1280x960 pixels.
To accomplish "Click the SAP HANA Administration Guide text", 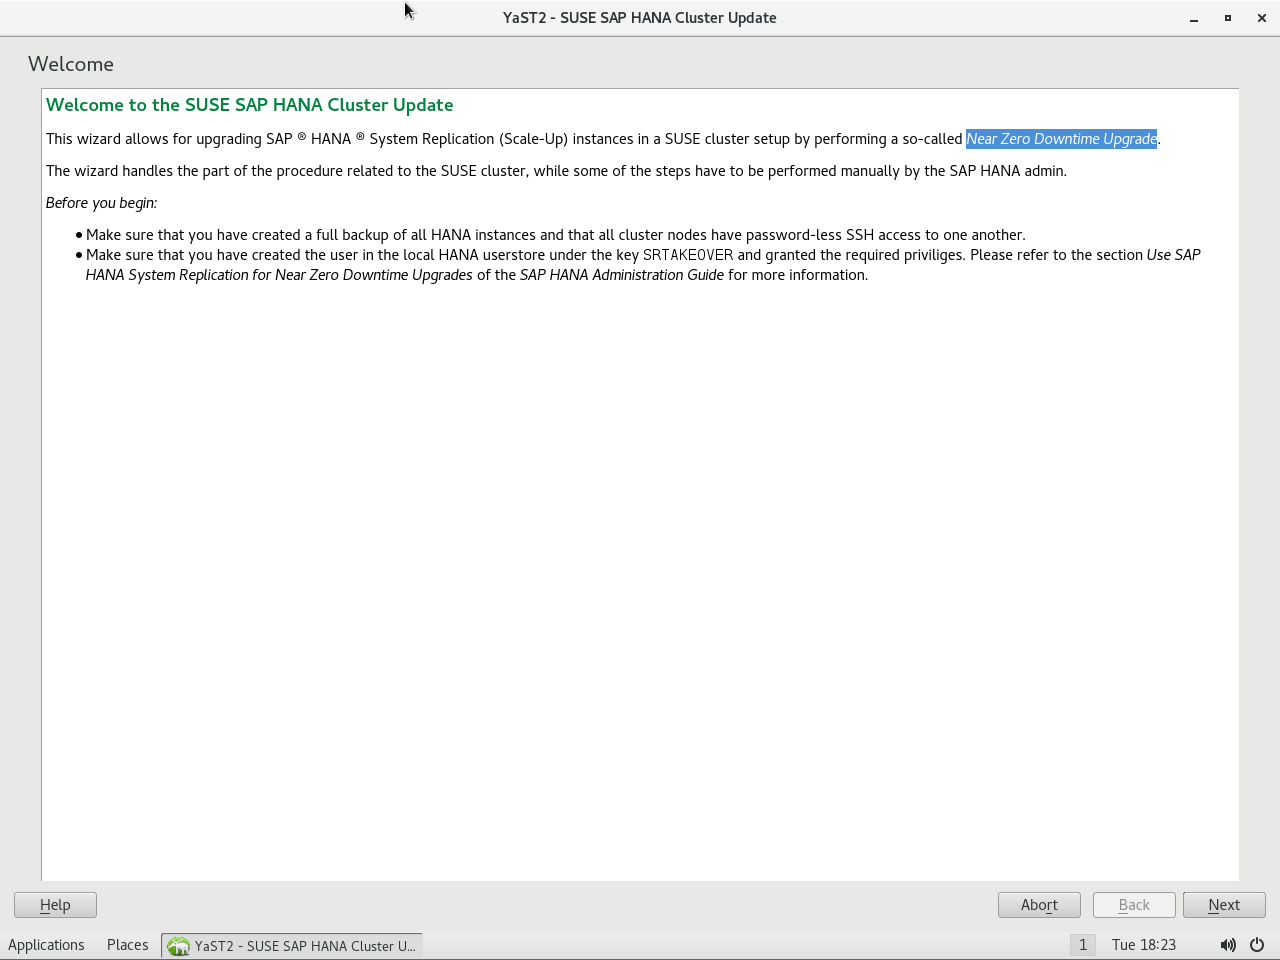I will click(x=621, y=275).
